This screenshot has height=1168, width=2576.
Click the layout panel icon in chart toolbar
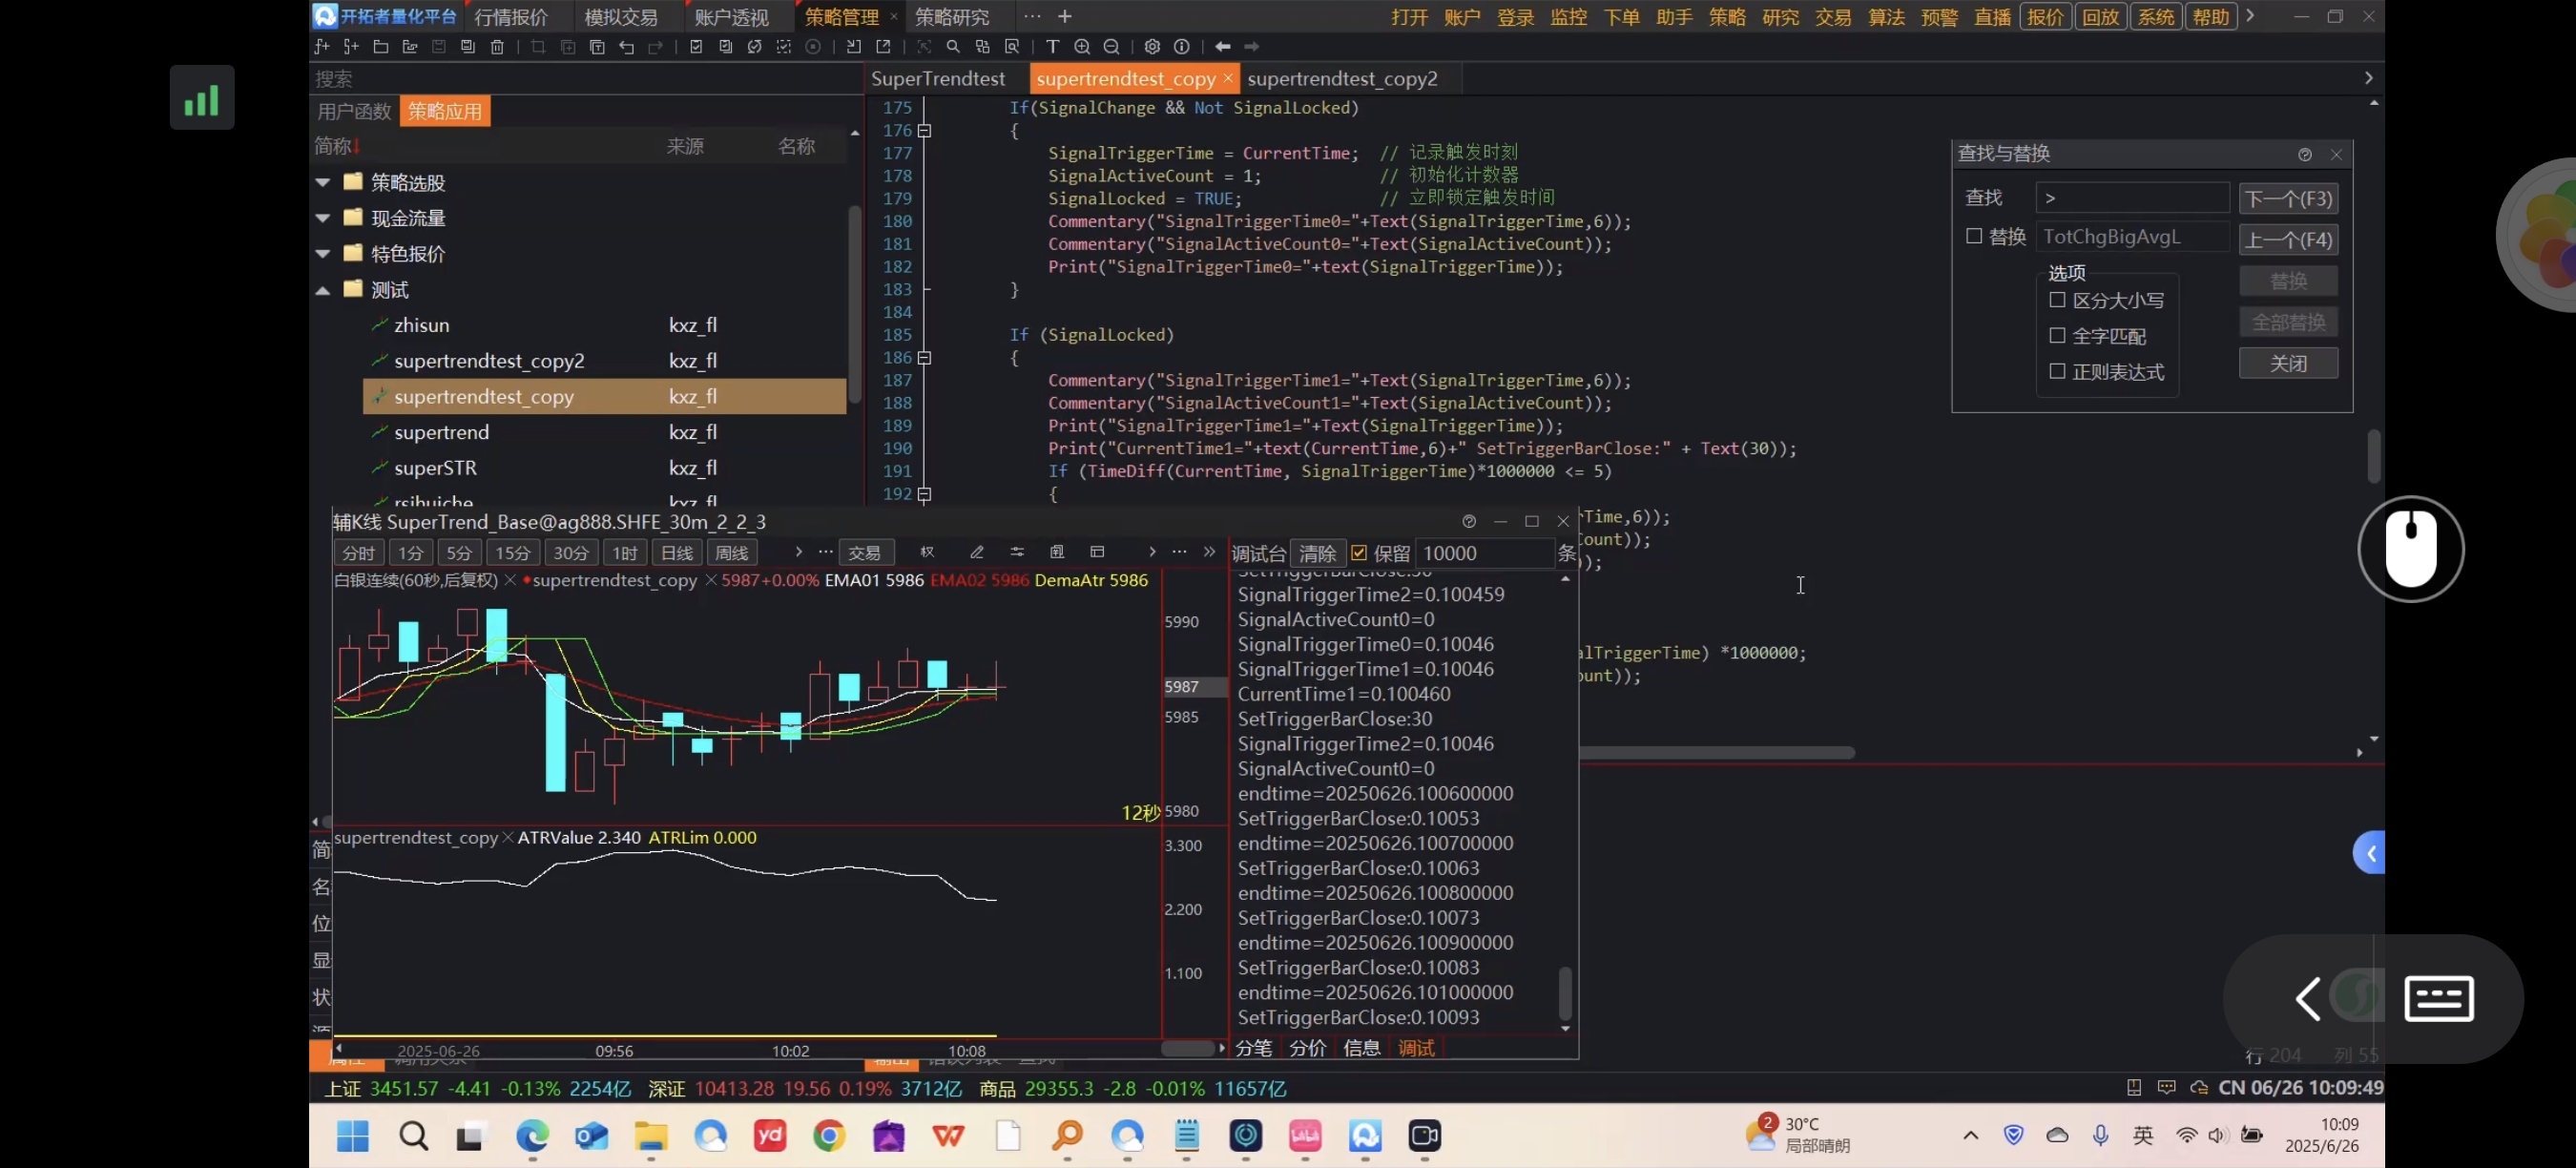[1097, 552]
